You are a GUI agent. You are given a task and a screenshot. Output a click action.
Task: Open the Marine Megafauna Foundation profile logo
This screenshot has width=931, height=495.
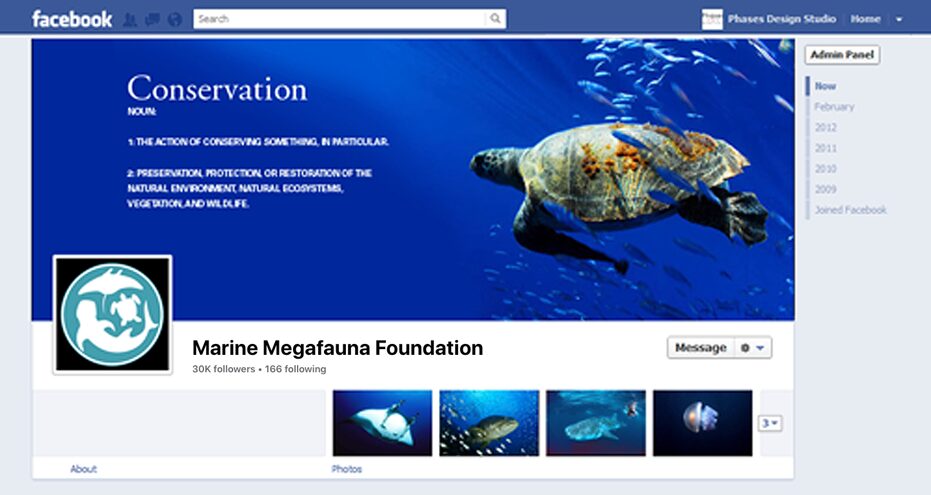point(113,315)
